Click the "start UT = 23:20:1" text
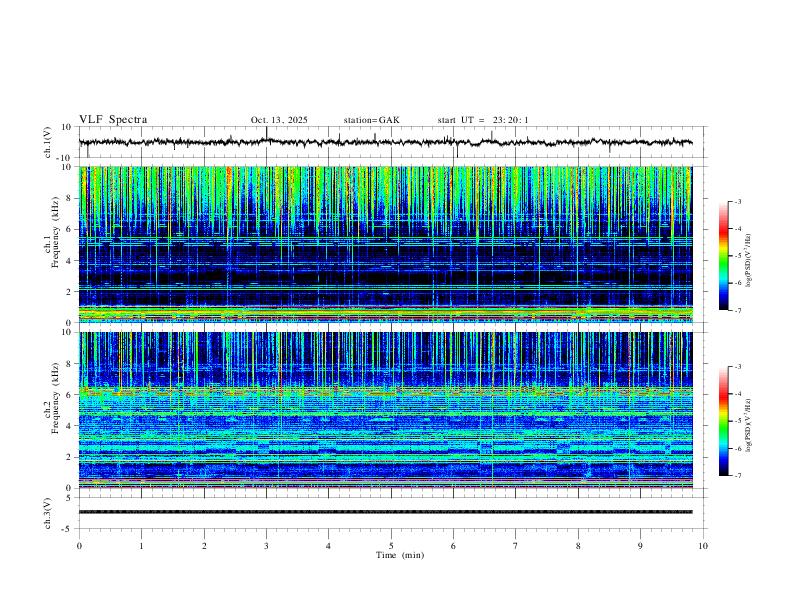This screenshot has width=792, height=612. 483,120
